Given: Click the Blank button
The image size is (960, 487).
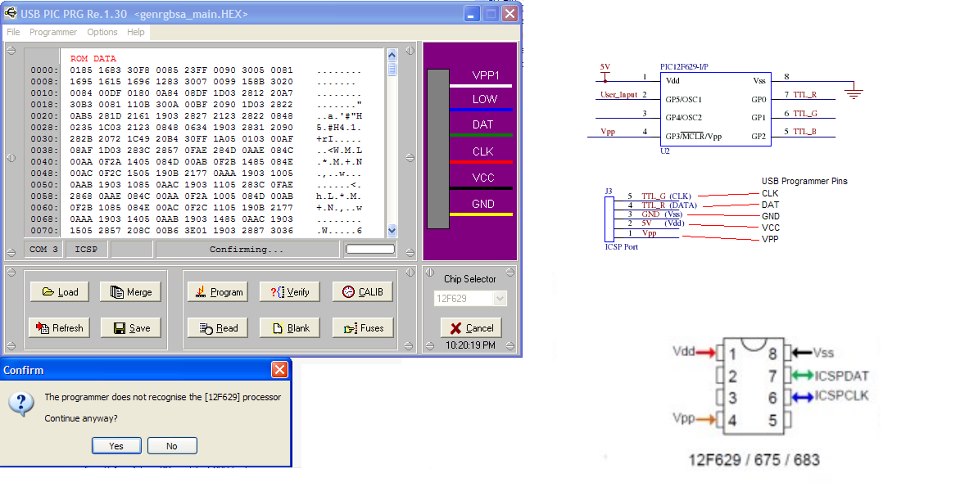Looking at the screenshot, I should 290,328.
